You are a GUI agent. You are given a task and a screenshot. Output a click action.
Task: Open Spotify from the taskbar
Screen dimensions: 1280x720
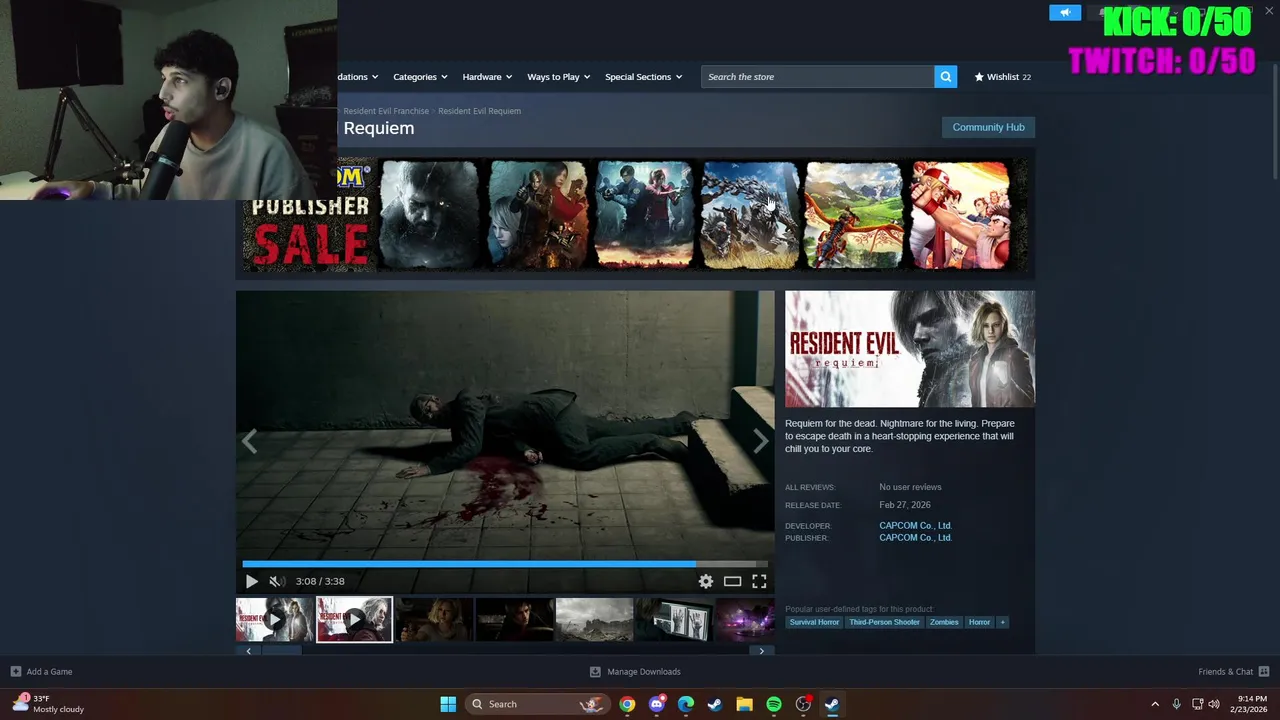773,704
